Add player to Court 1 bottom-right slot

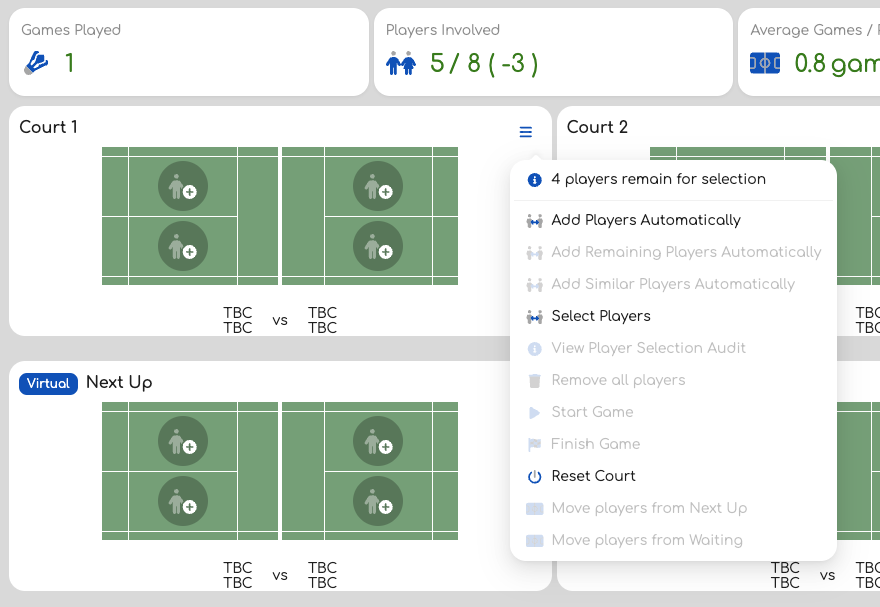378,246
